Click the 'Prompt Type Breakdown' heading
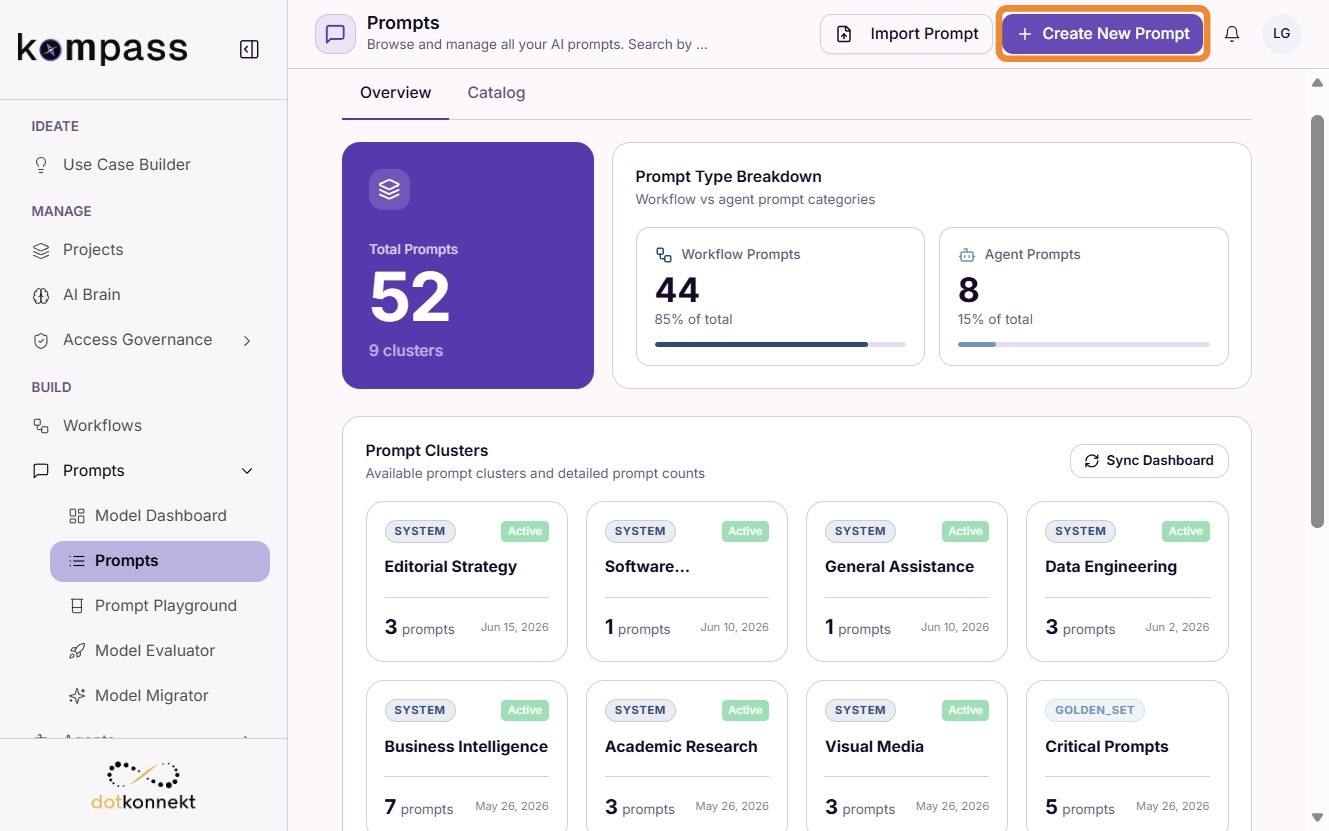1329x831 pixels. [x=729, y=177]
